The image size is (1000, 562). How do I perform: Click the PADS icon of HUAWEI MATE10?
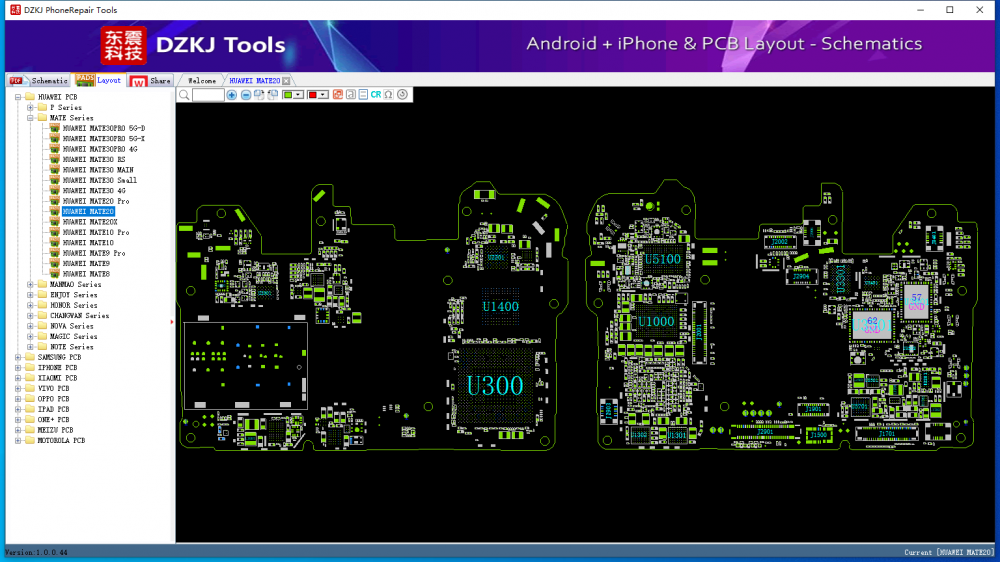coord(54,243)
